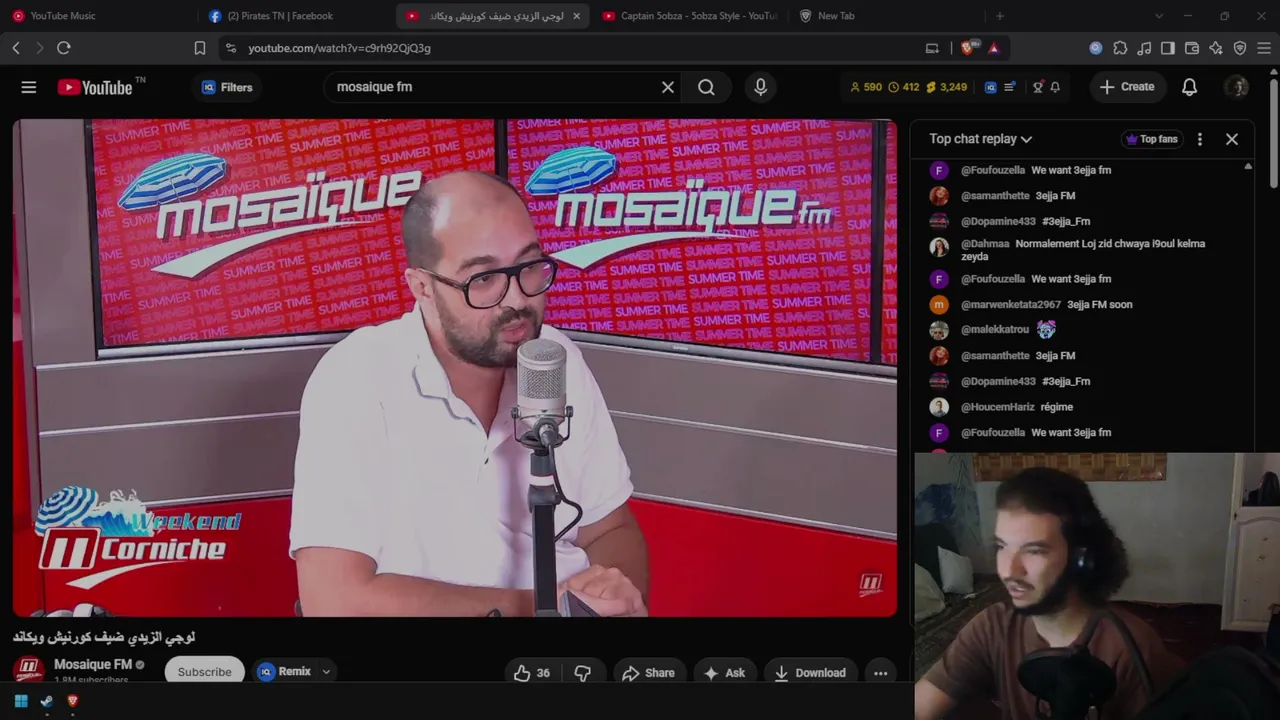
Task: Open the Brave Shields lion icon
Action: [967, 48]
